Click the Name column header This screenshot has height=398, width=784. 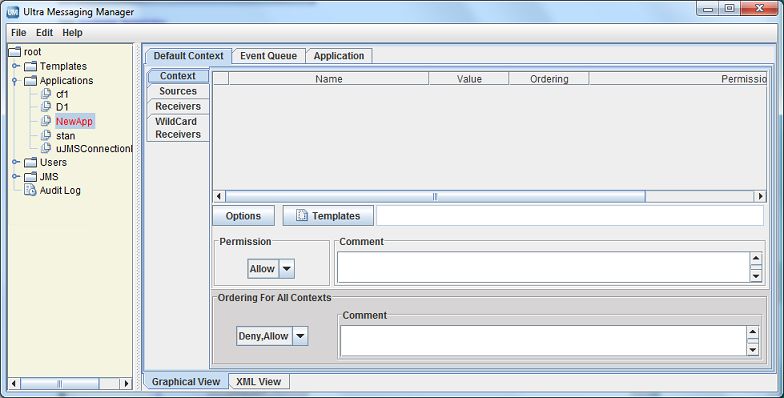[328, 79]
